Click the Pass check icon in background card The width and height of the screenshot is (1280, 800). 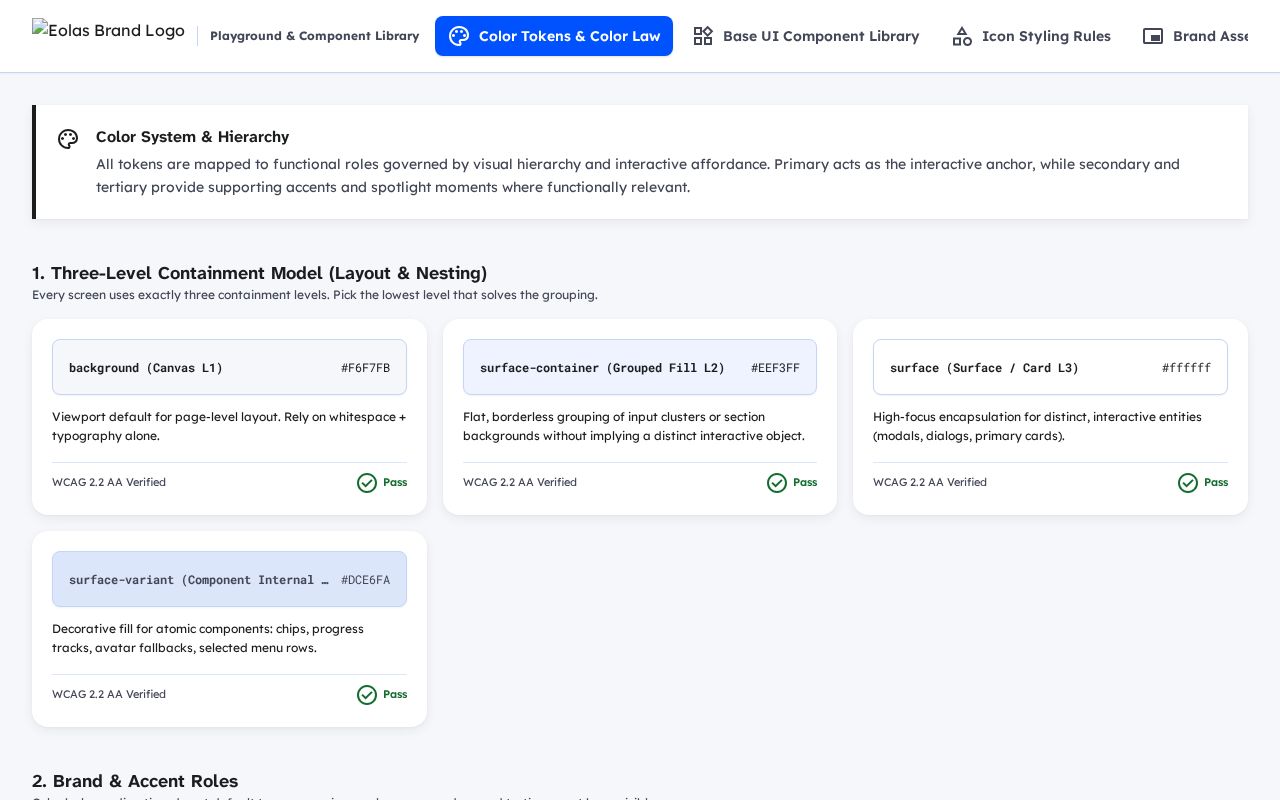point(367,483)
